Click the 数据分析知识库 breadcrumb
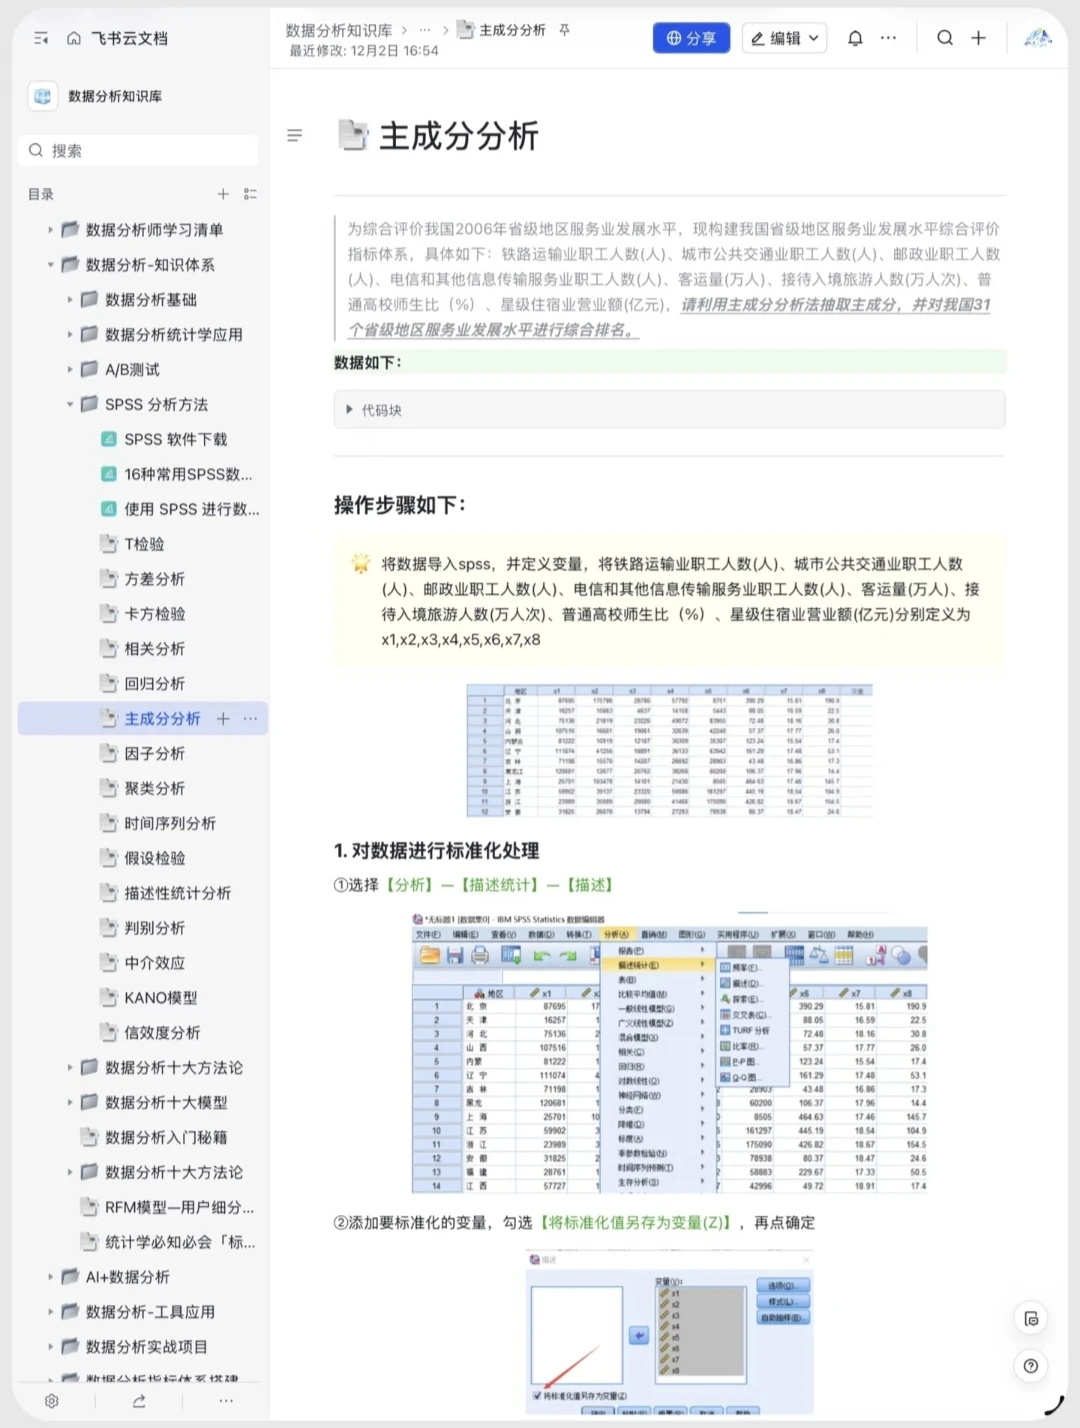The width and height of the screenshot is (1080, 1428). coord(338,30)
